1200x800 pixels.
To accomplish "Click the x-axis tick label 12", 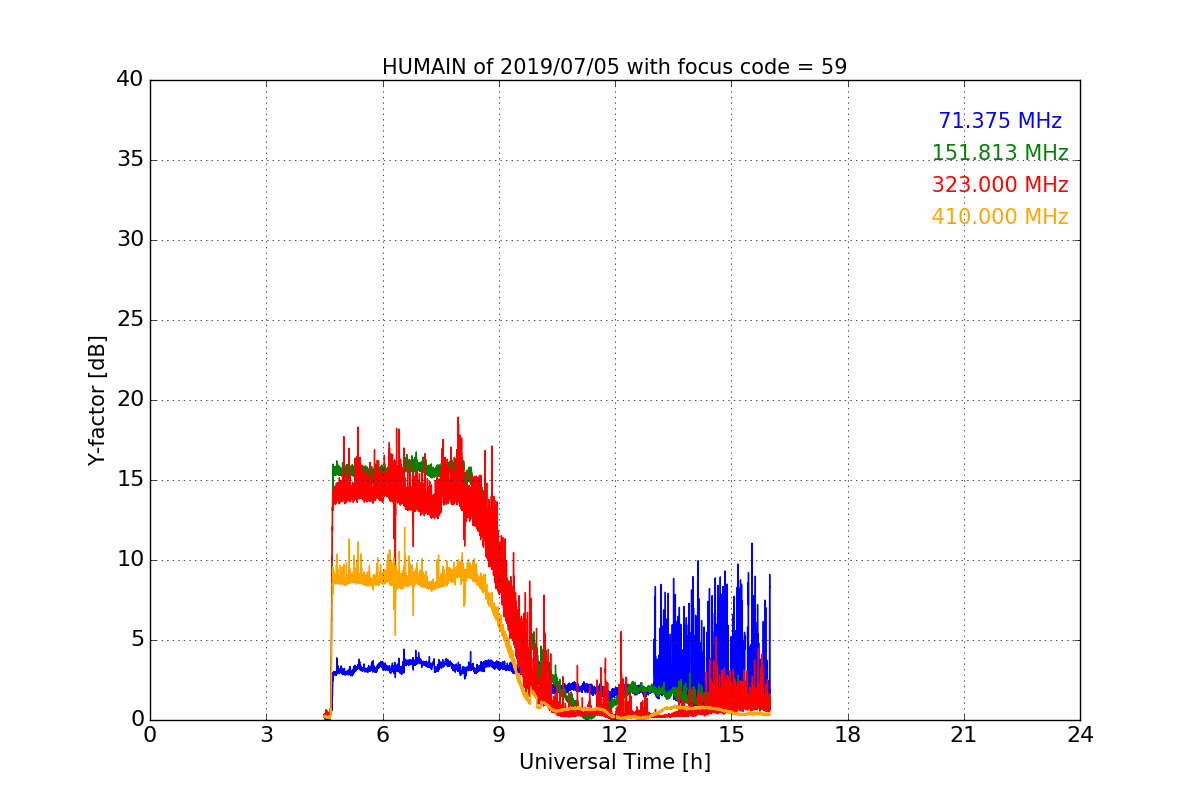I will pyautogui.click(x=615, y=735).
